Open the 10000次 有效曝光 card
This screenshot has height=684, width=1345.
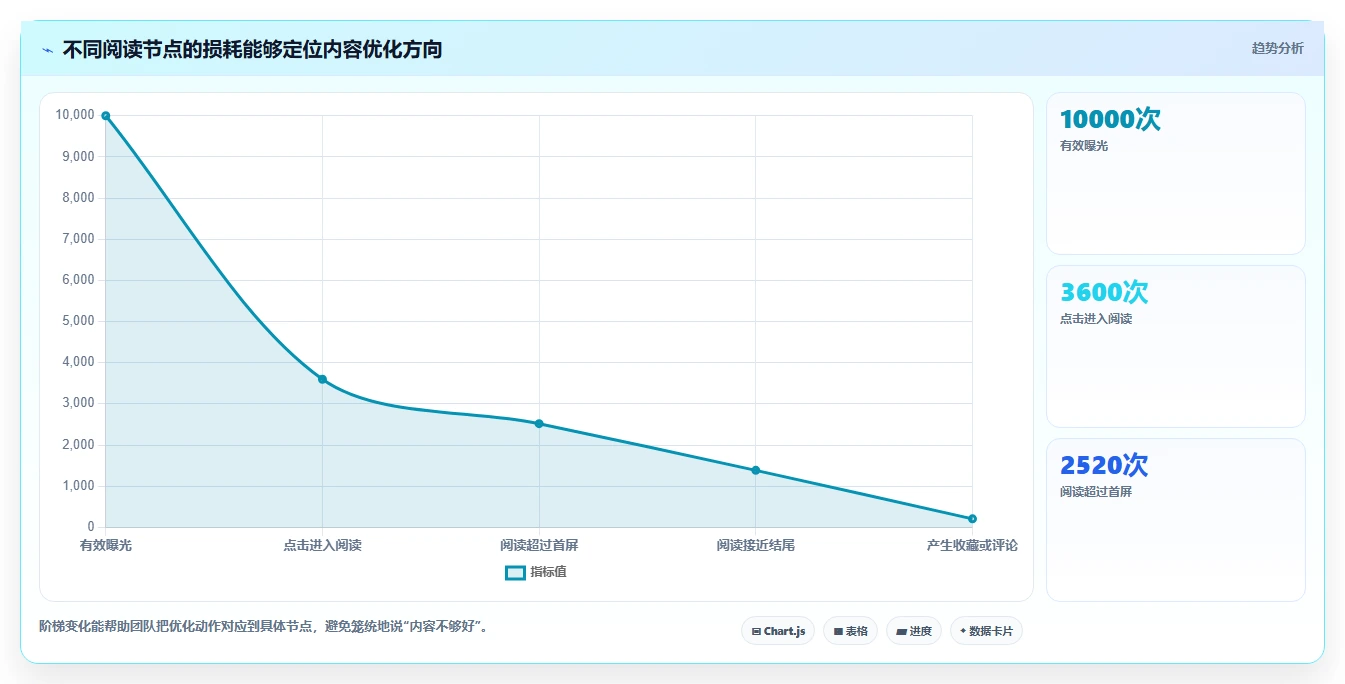[x=1176, y=174]
